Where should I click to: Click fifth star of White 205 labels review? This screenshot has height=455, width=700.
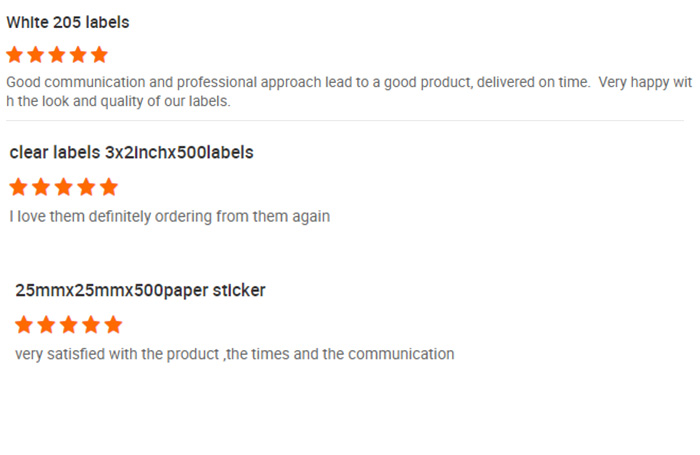(99, 55)
